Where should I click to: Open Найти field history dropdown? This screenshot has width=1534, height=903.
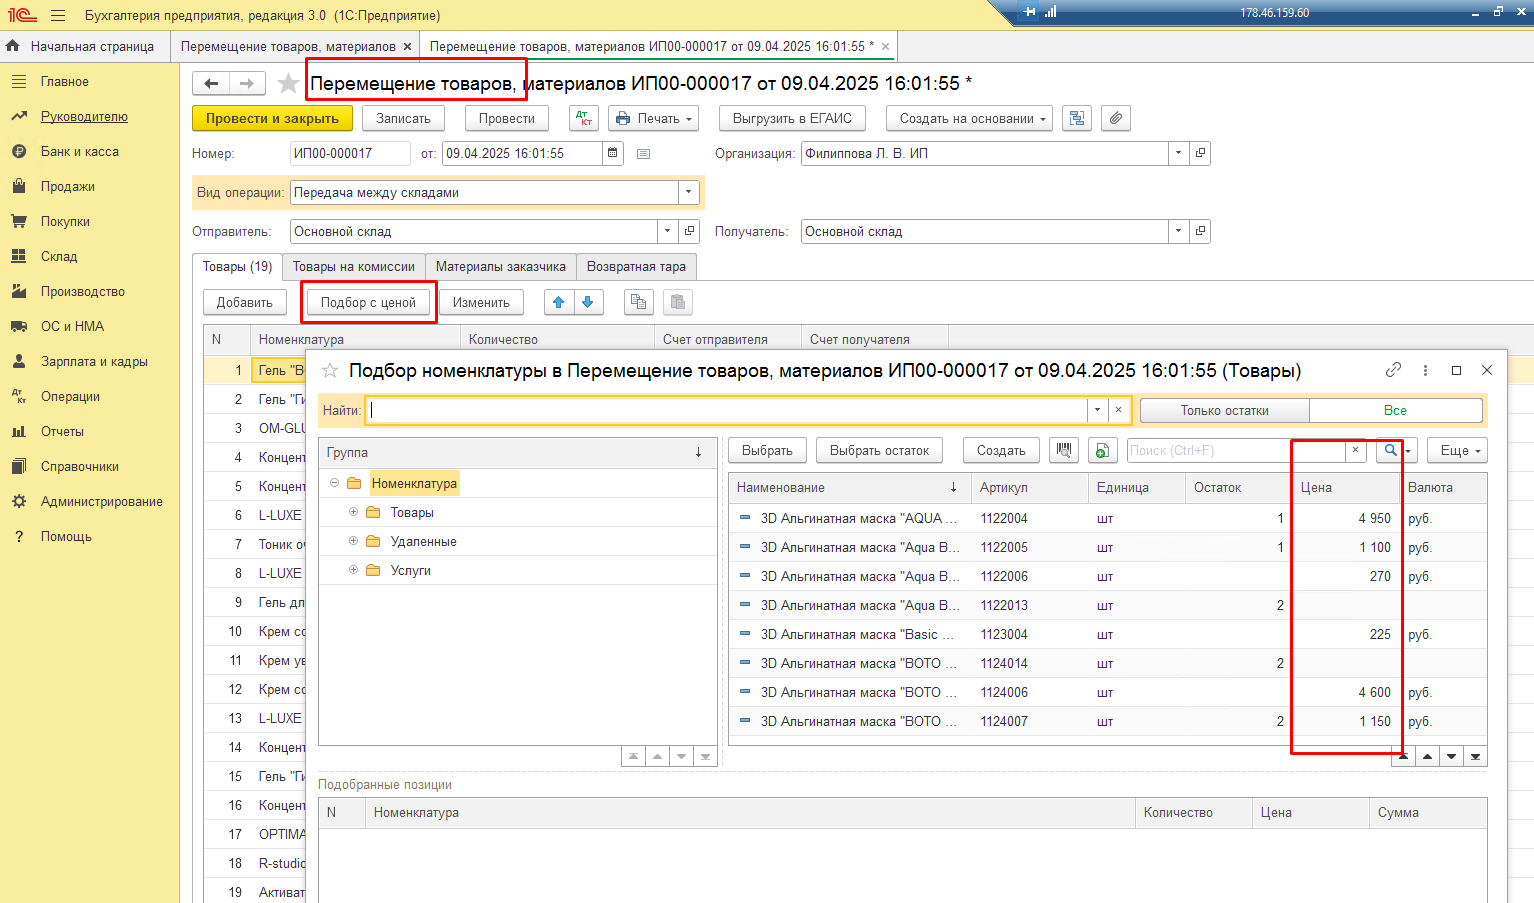click(x=1097, y=410)
